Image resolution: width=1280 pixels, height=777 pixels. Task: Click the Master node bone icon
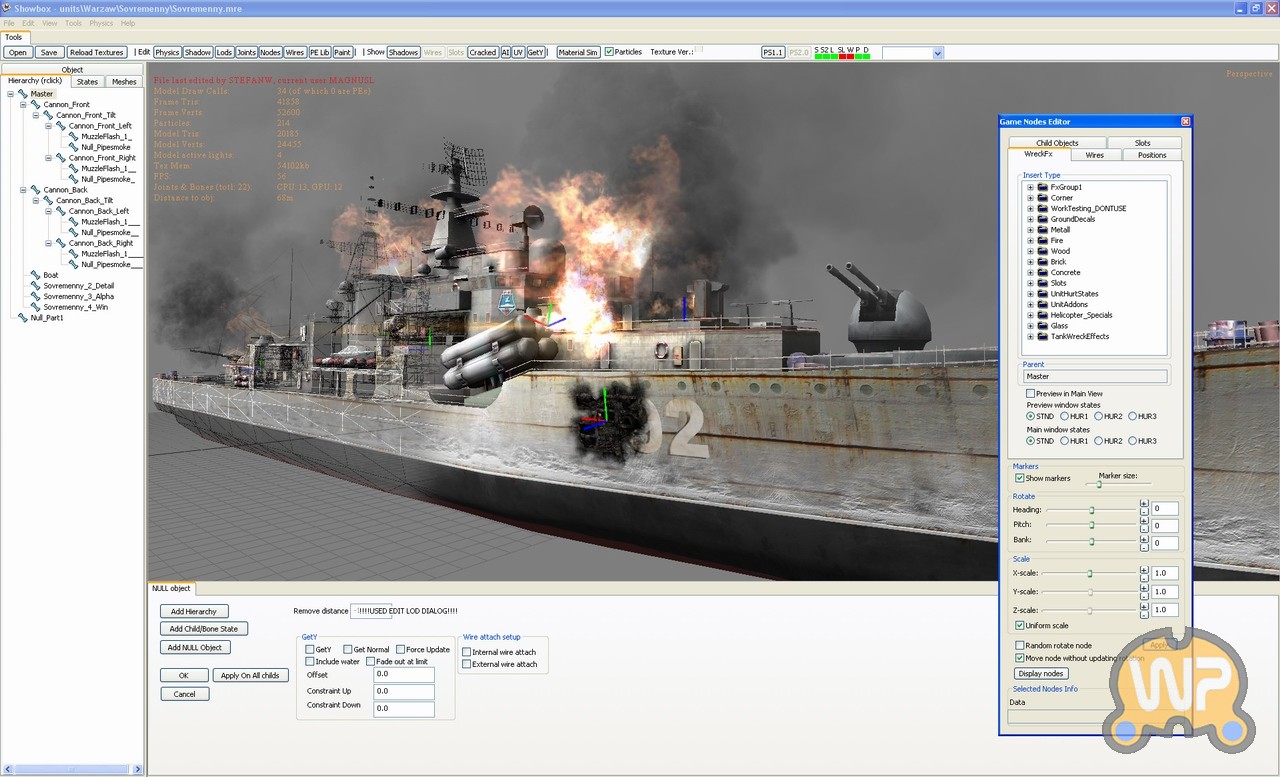click(23, 94)
